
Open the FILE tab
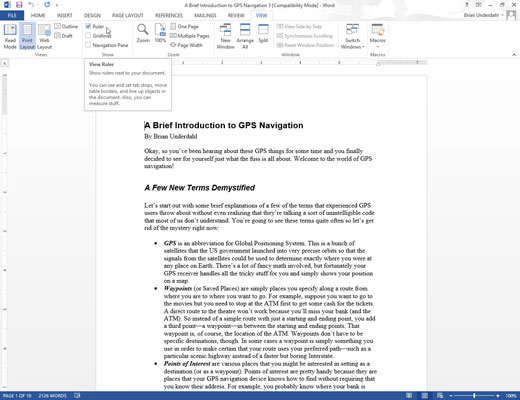[12, 15]
